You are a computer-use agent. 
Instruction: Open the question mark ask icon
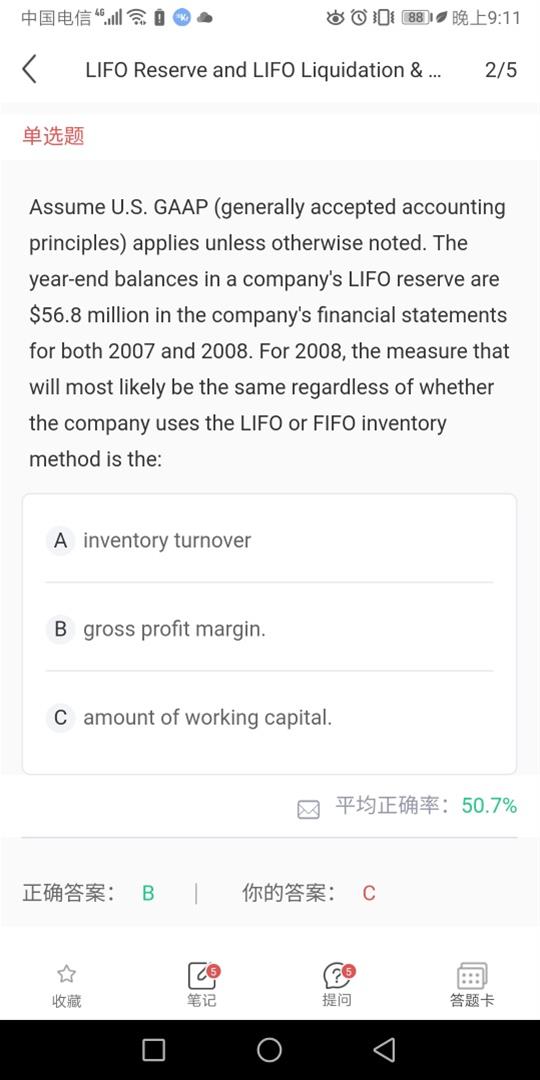[x=338, y=975]
